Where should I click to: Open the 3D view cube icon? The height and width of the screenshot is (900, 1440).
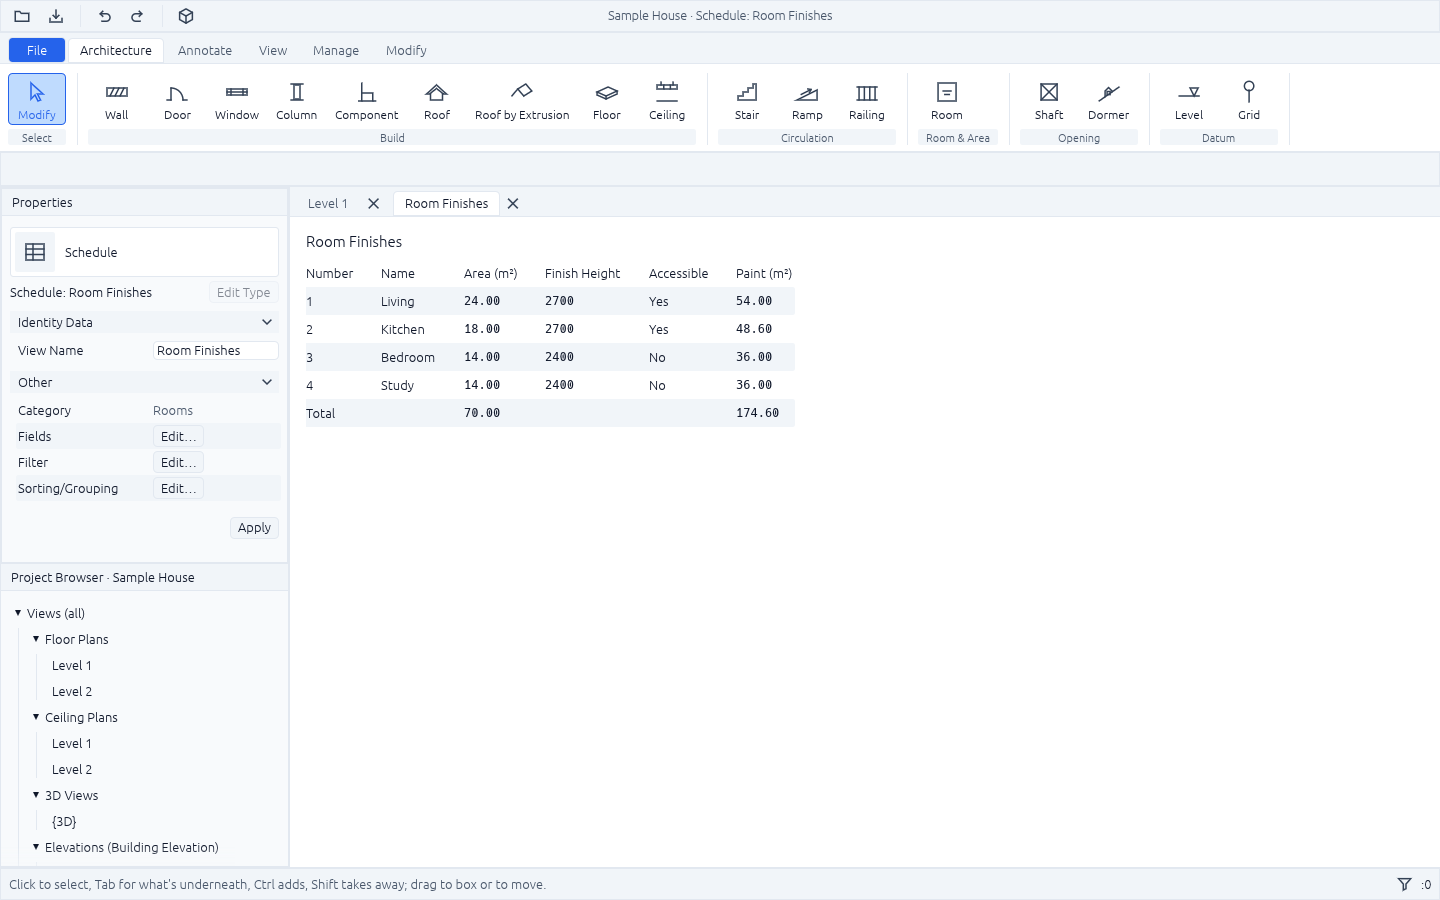186,16
